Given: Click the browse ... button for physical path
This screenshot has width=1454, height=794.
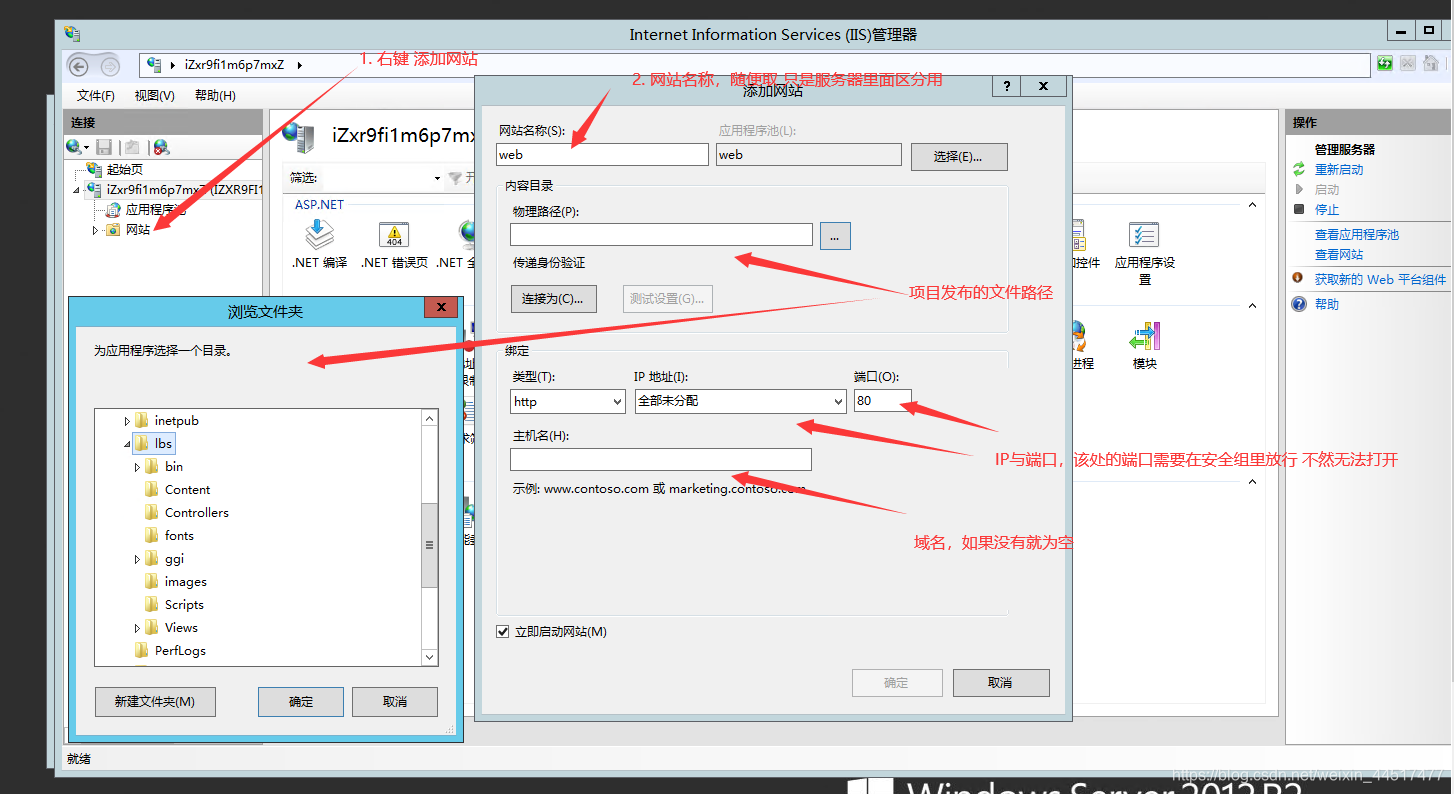Looking at the screenshot, I should [x=835, y=235].
